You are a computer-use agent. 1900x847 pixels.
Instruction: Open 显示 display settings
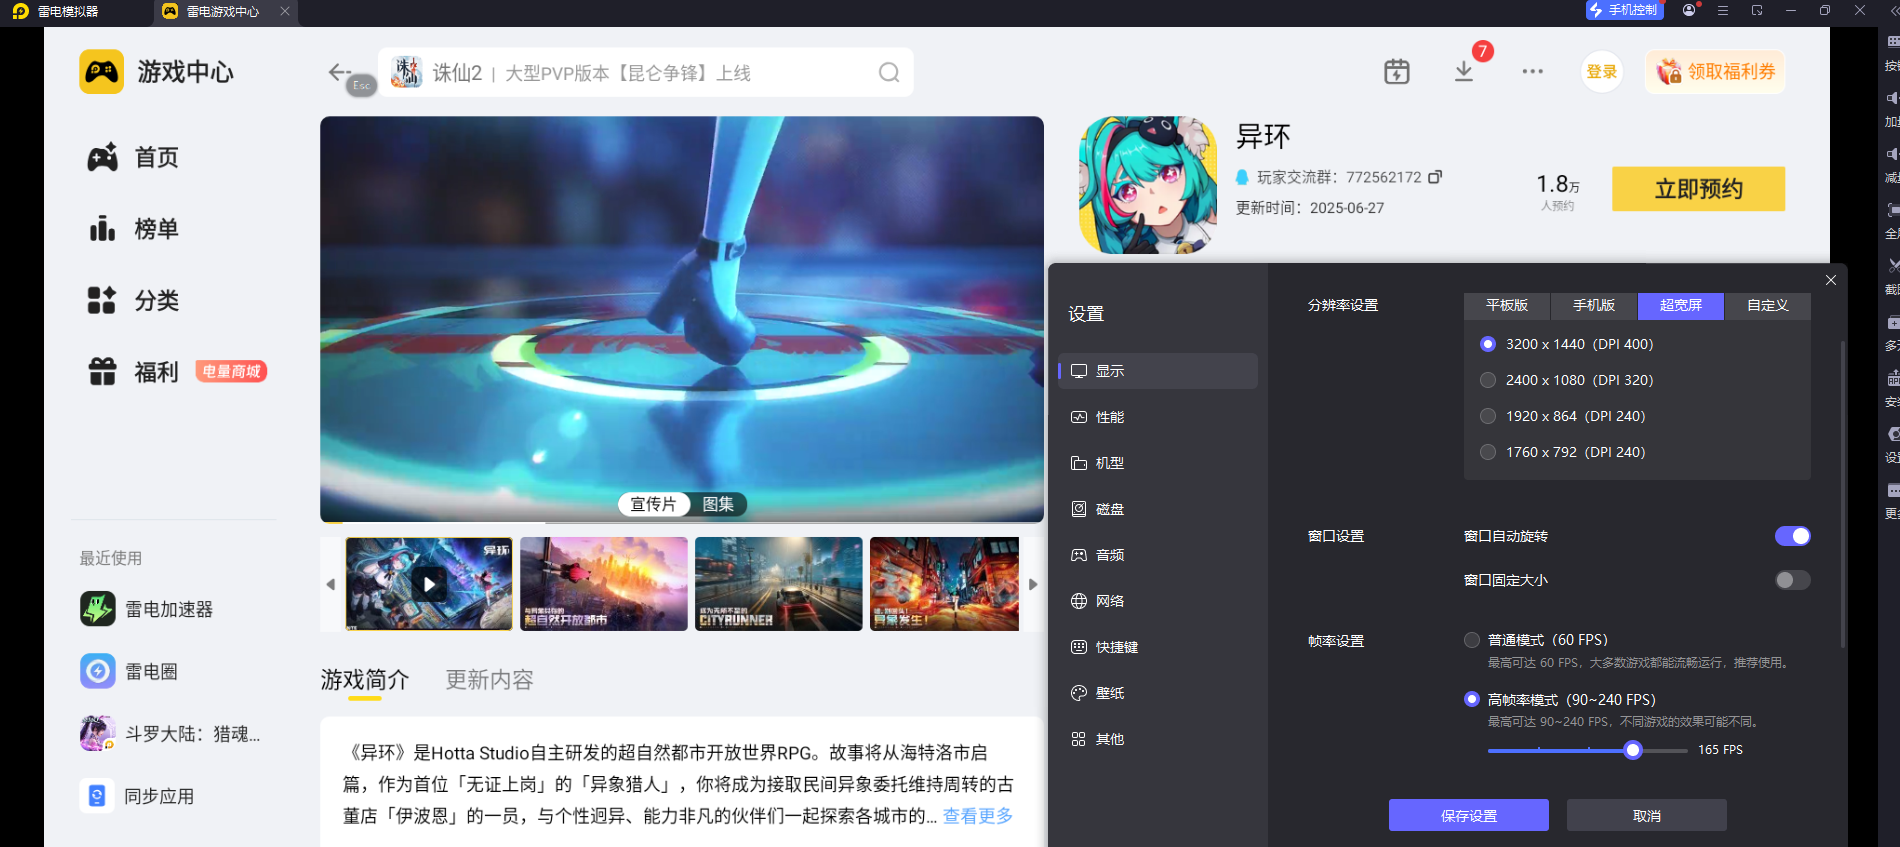(x=1158, y=371)
